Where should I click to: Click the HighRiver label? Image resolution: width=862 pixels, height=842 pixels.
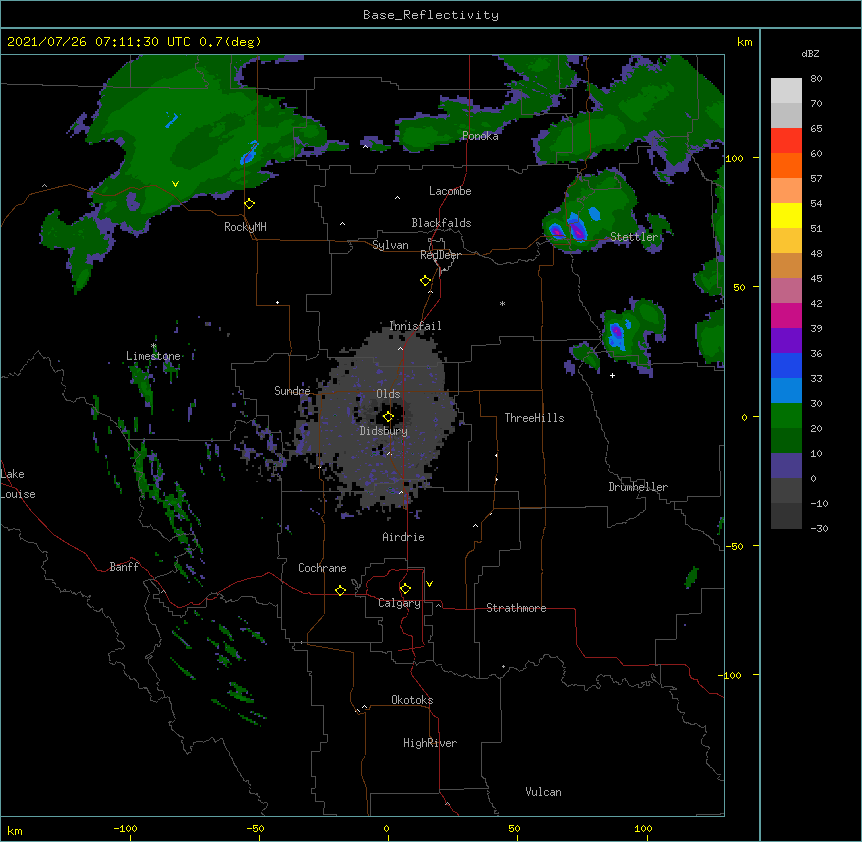coord(430,743)
